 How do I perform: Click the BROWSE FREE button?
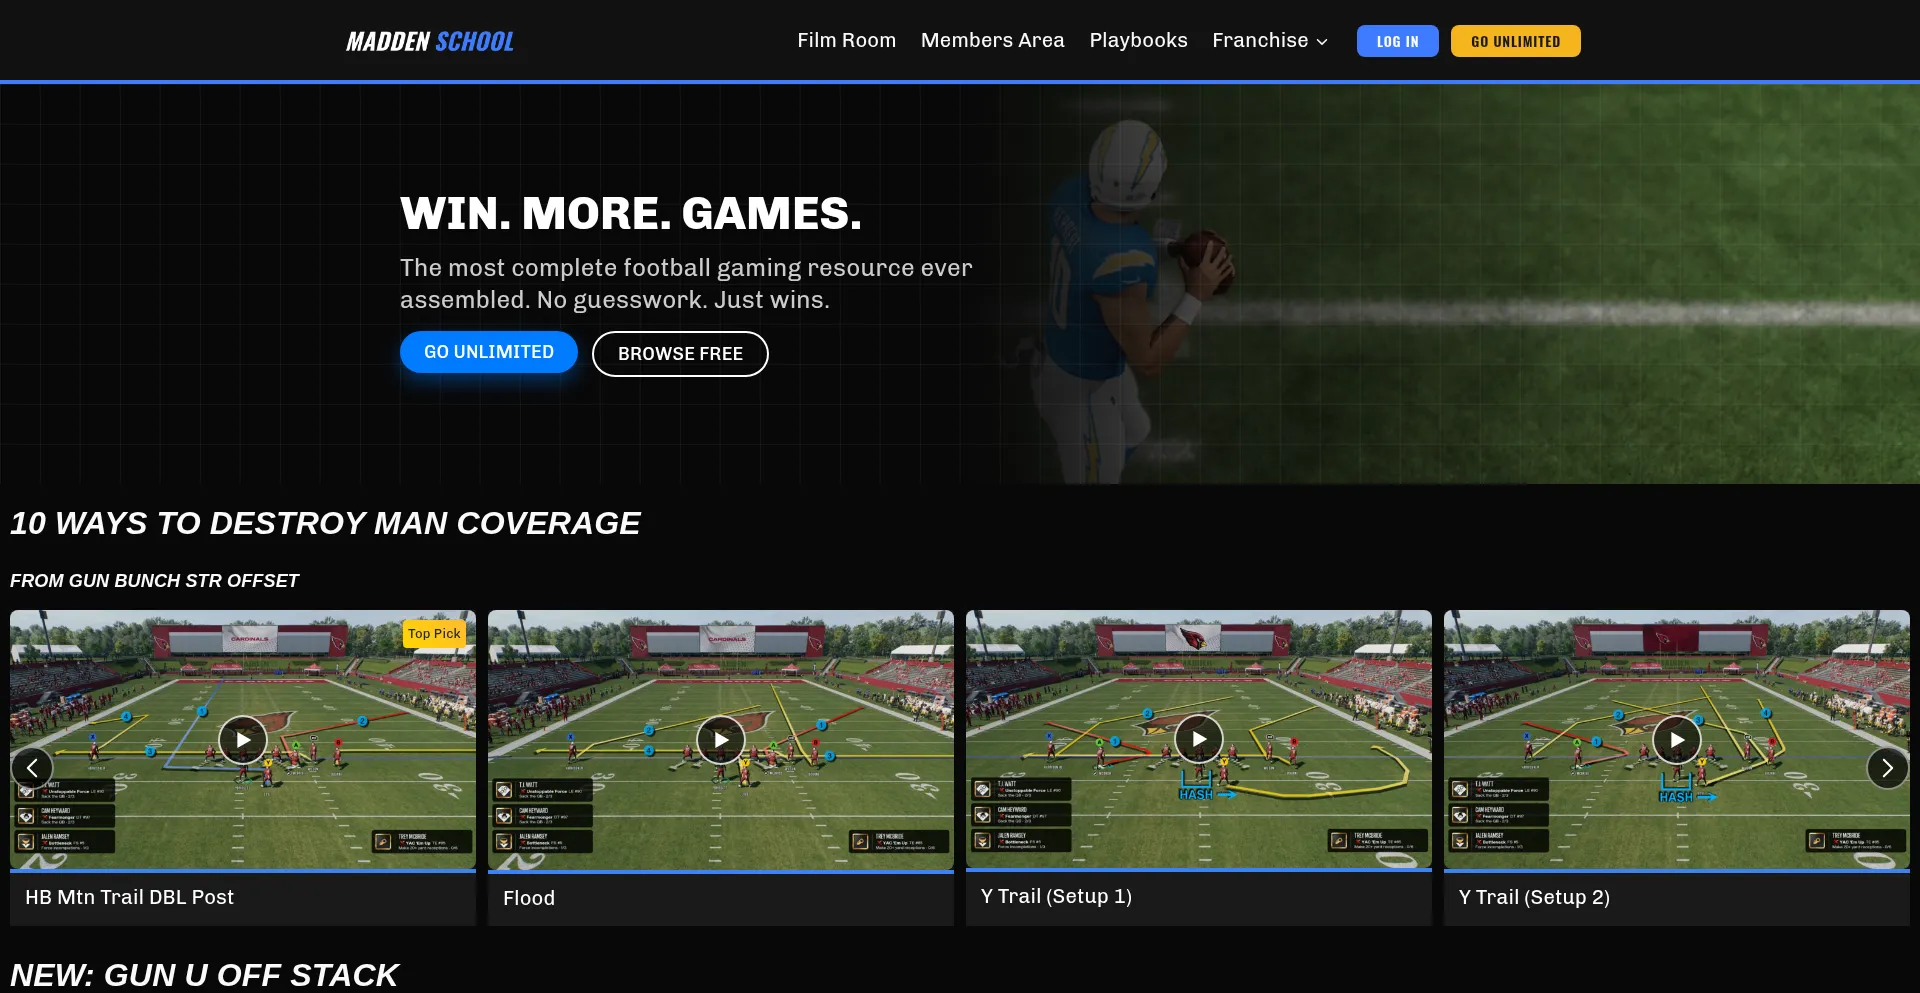[x=680, y=354]
